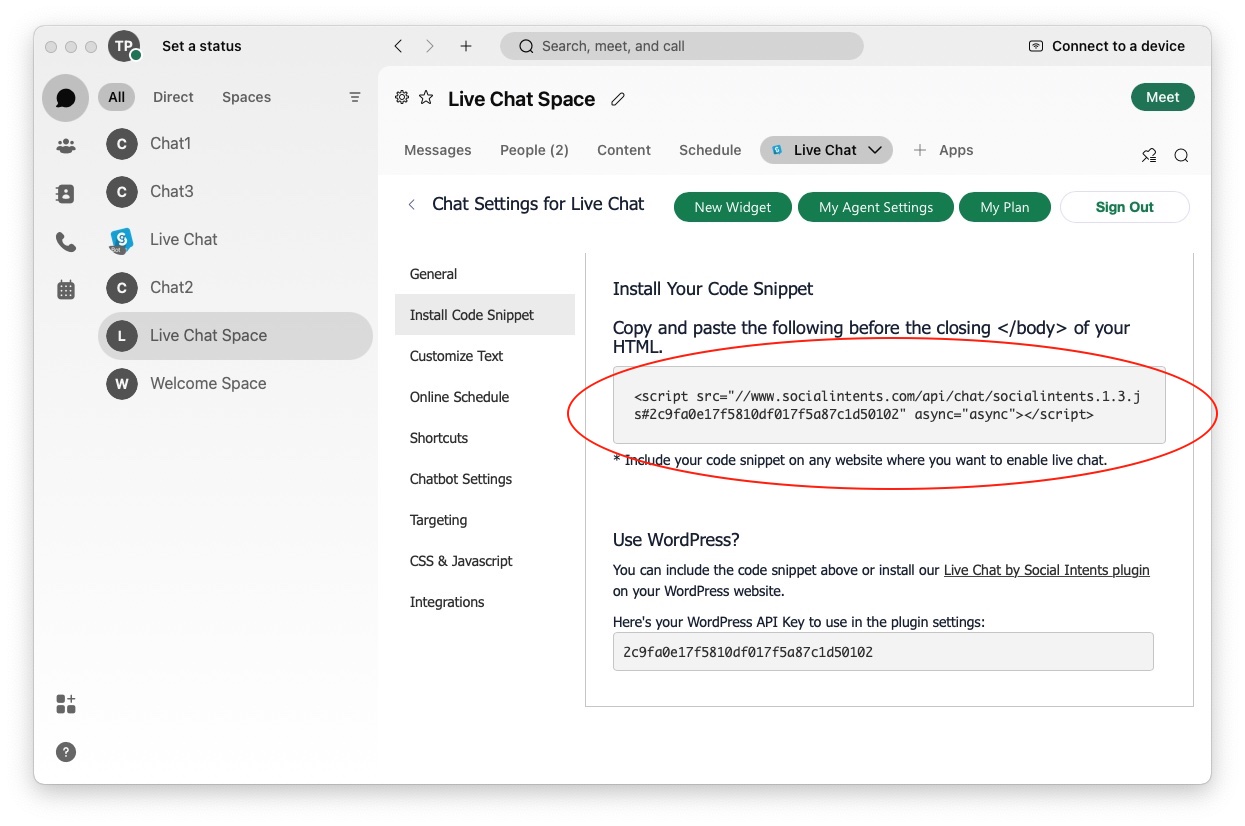Open Live Chat by Social Intents plugin link
The image size is (1245, 826).
1047,570
